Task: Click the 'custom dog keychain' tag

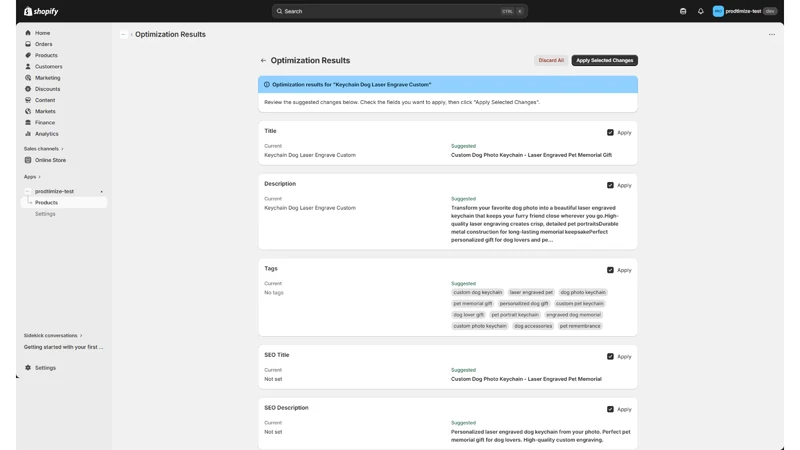Action: [x=478, y=292]
